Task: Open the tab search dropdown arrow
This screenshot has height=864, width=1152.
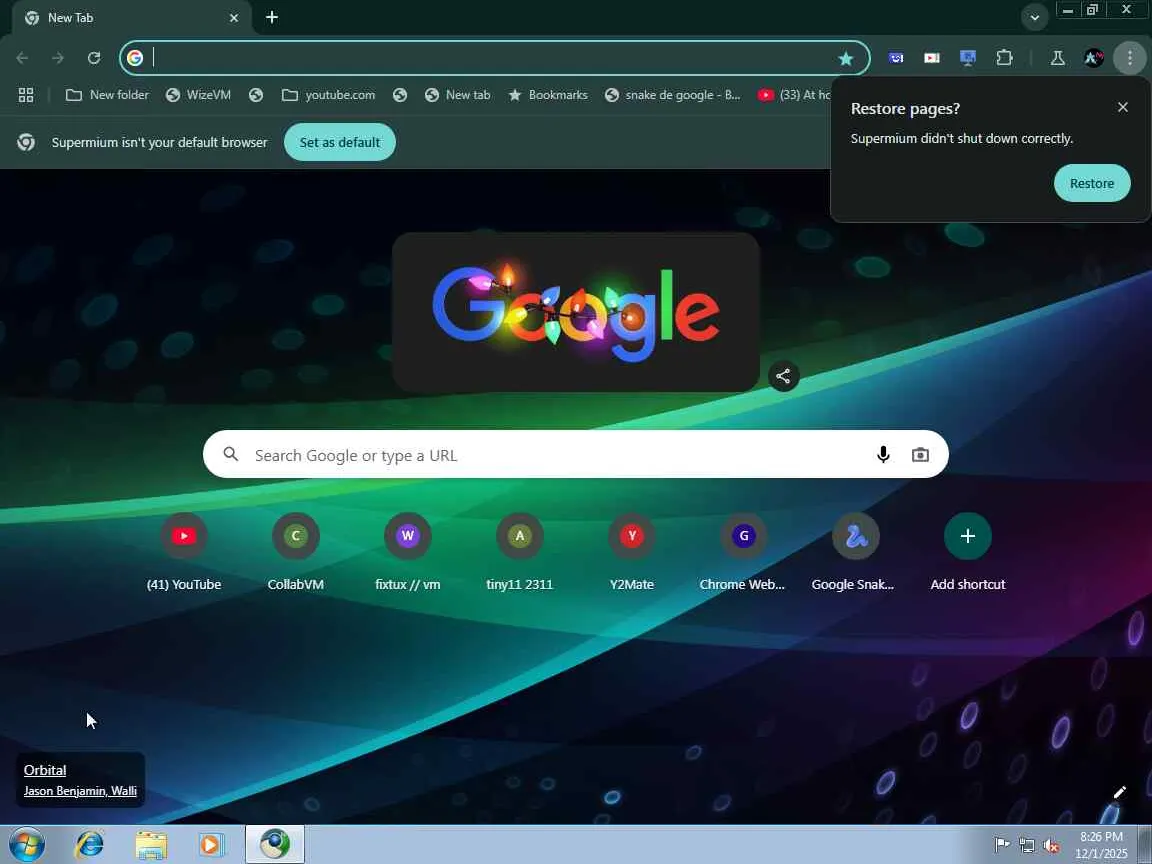Action: point(1034,18)
